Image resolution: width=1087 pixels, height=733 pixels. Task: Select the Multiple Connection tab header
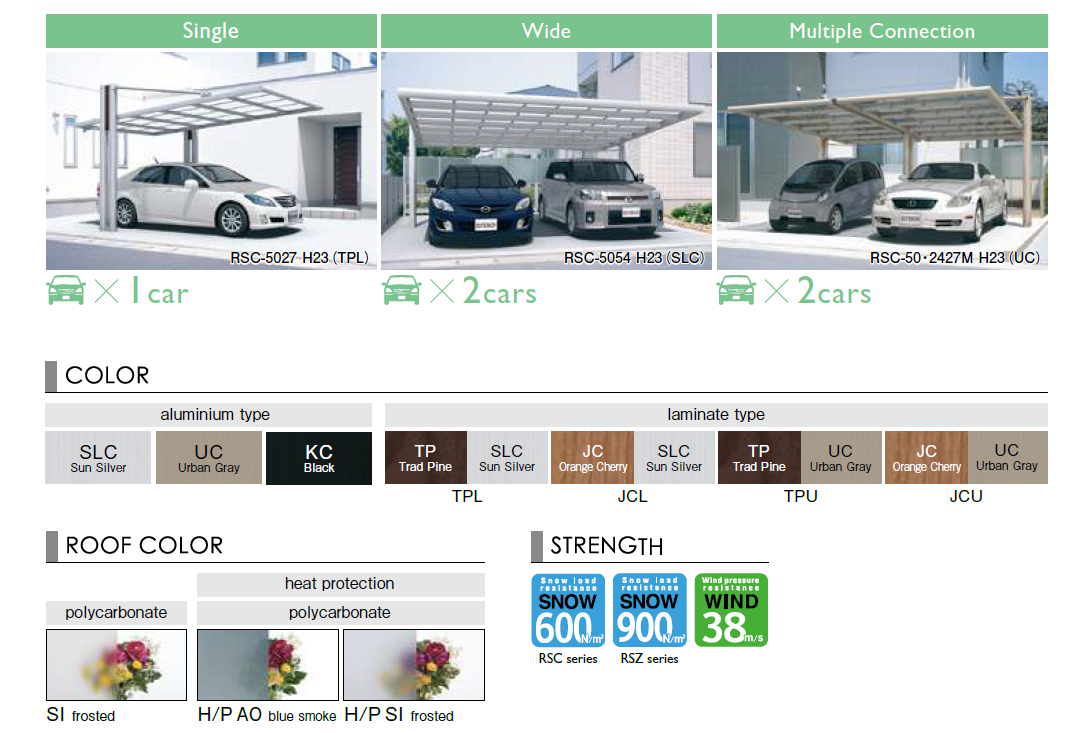pyautogui.click(x=881, y=31)
